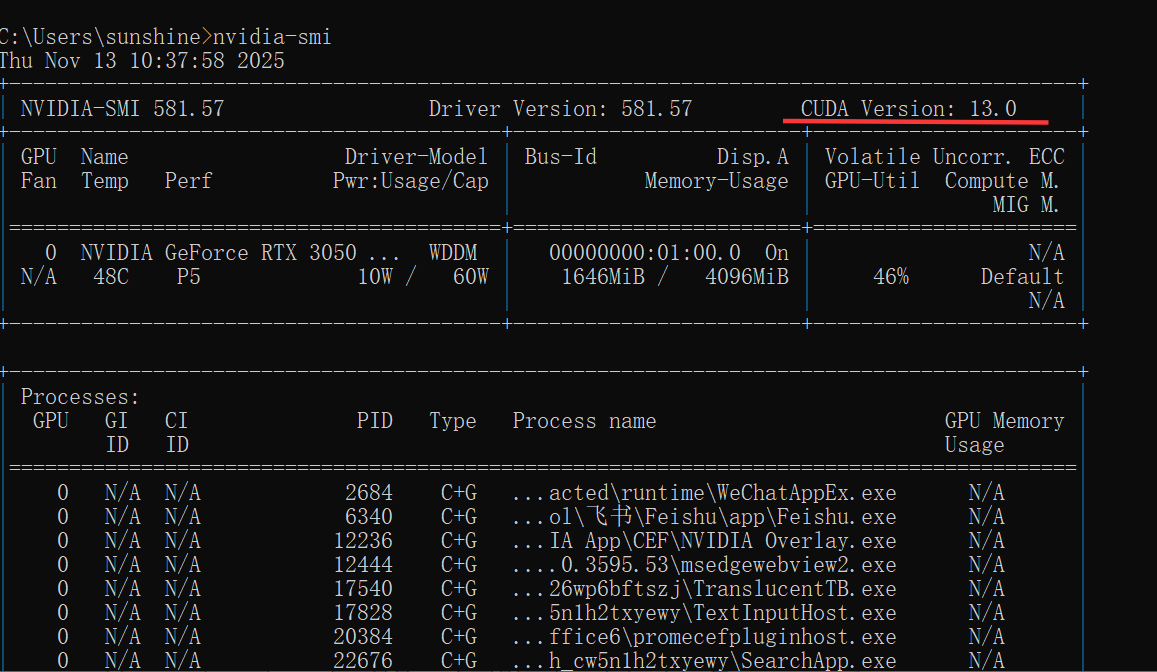This screenshot has width=1157, height=672.
Task: Select the Bus-Id column header
Action: (x=561, y=157)
